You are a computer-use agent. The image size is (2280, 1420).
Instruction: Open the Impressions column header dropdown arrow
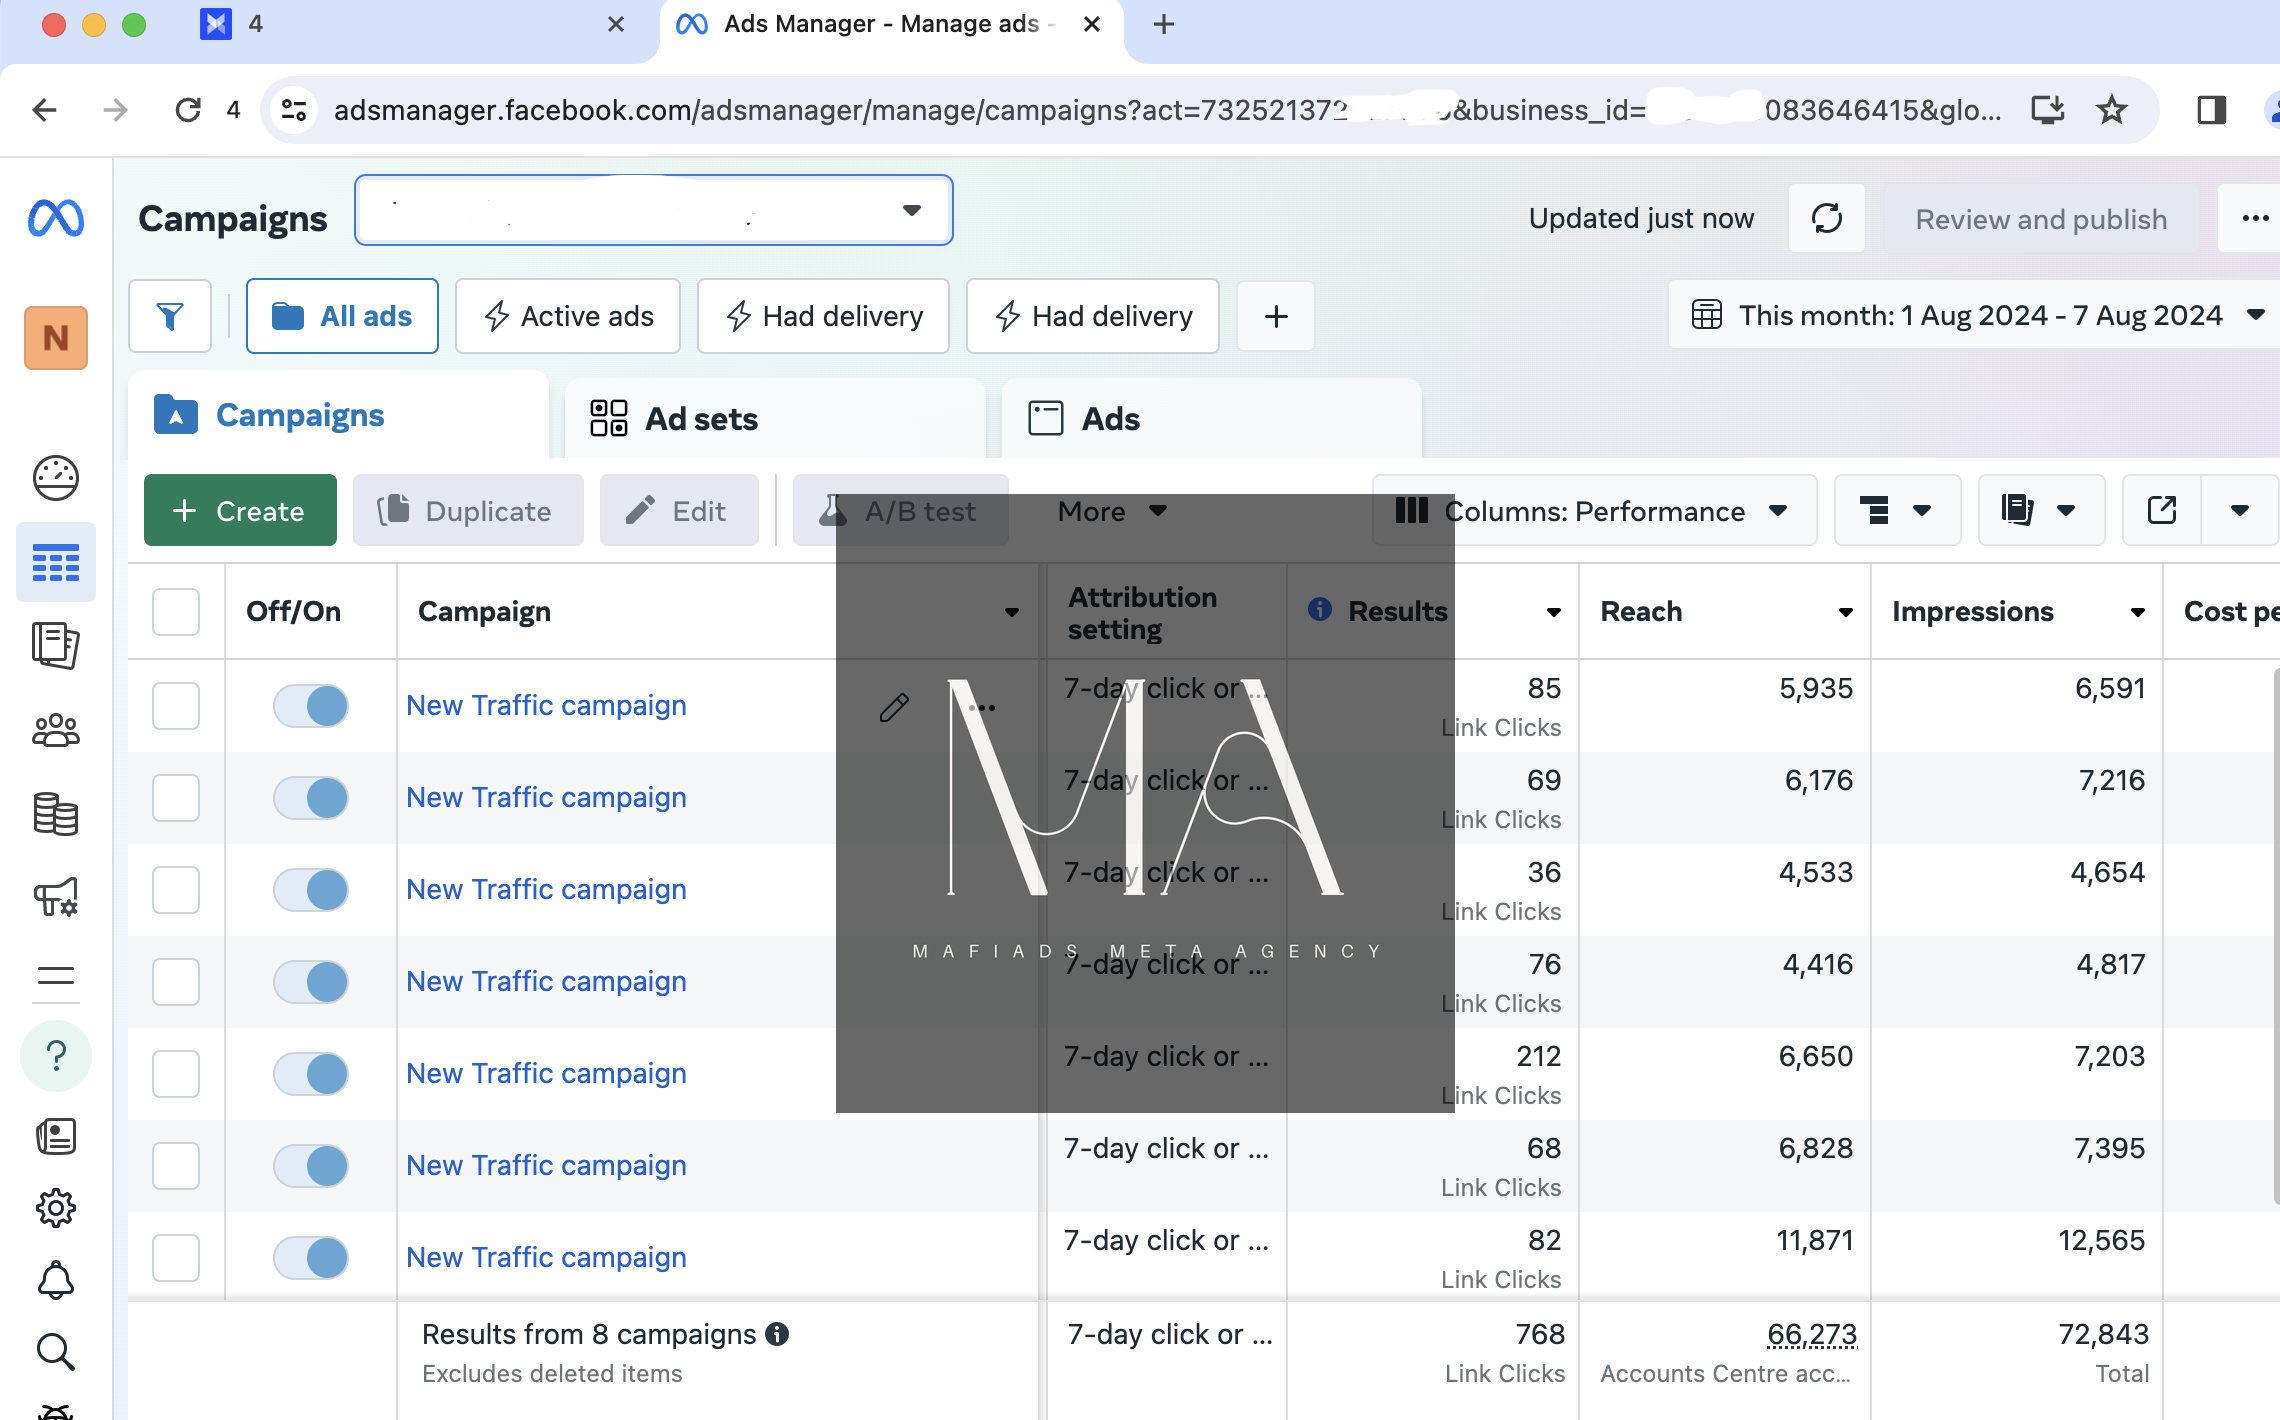click(2138, 612)
